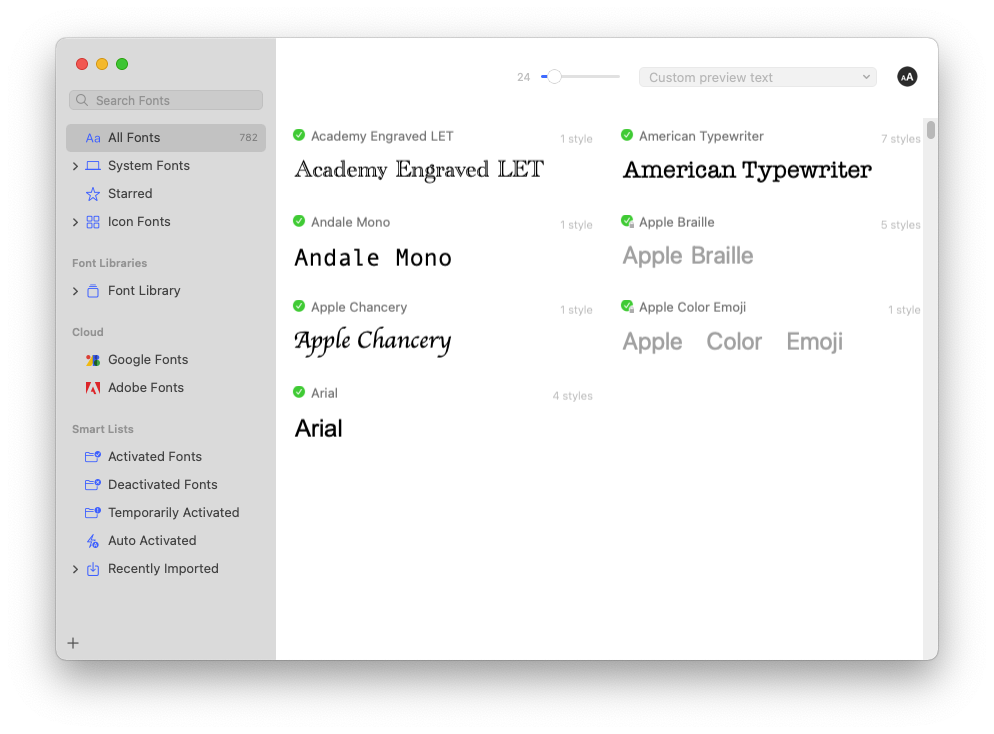The width and height of the screenshot is (994, 734).
Task: Click the Adobe Fonts logo icon
Action: (93, 388)
